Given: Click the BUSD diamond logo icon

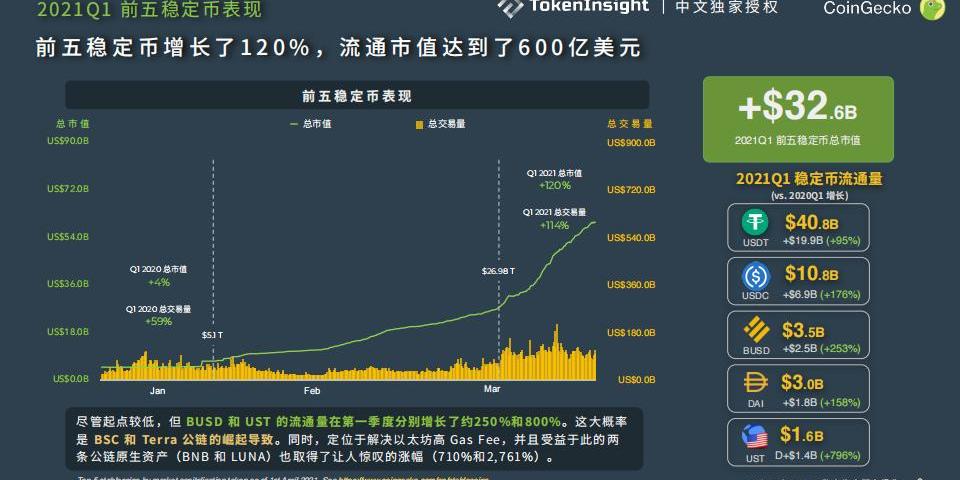Looking at the screenshot, I should pos(756,331).
